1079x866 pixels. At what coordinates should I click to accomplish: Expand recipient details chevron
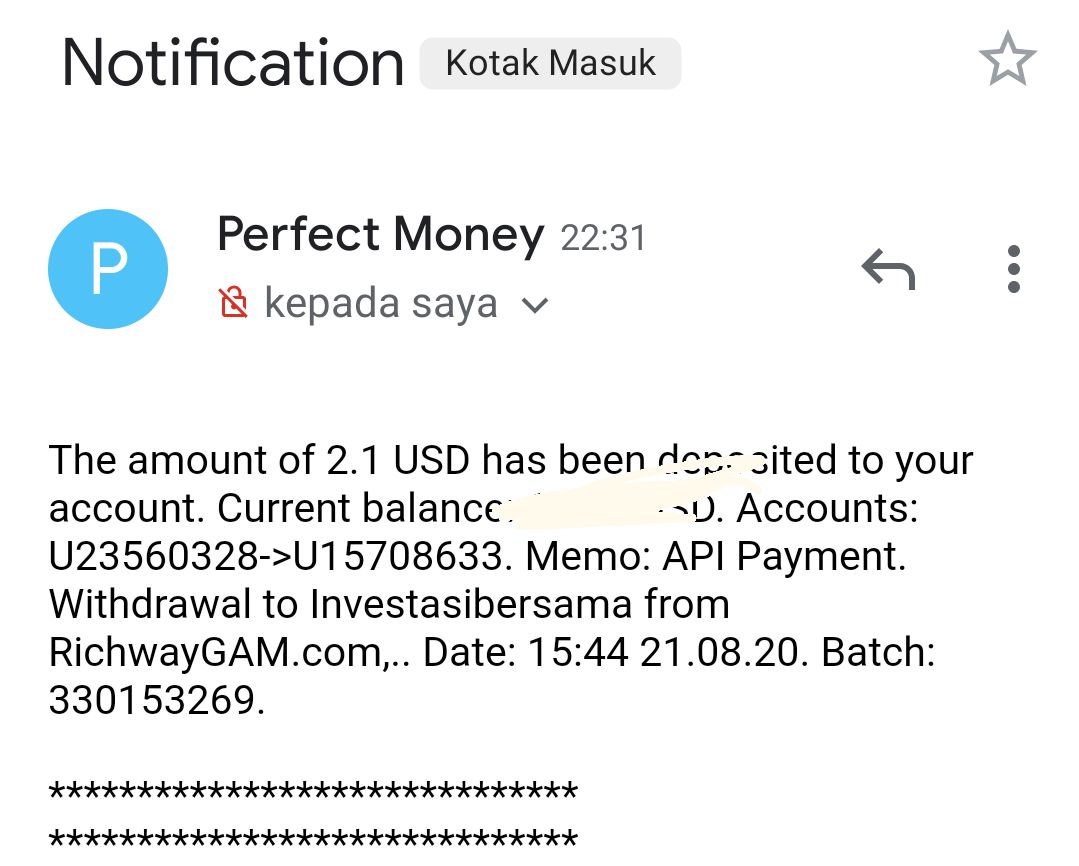[x=536, y=305]
